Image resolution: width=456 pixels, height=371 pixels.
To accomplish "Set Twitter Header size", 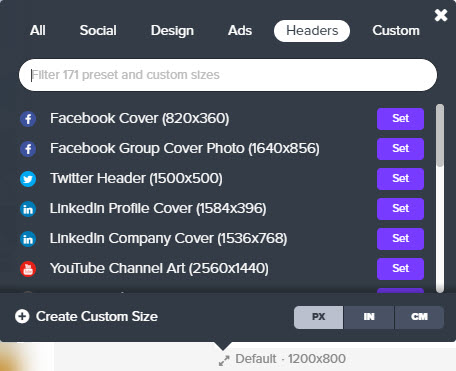I will [400, 179].
